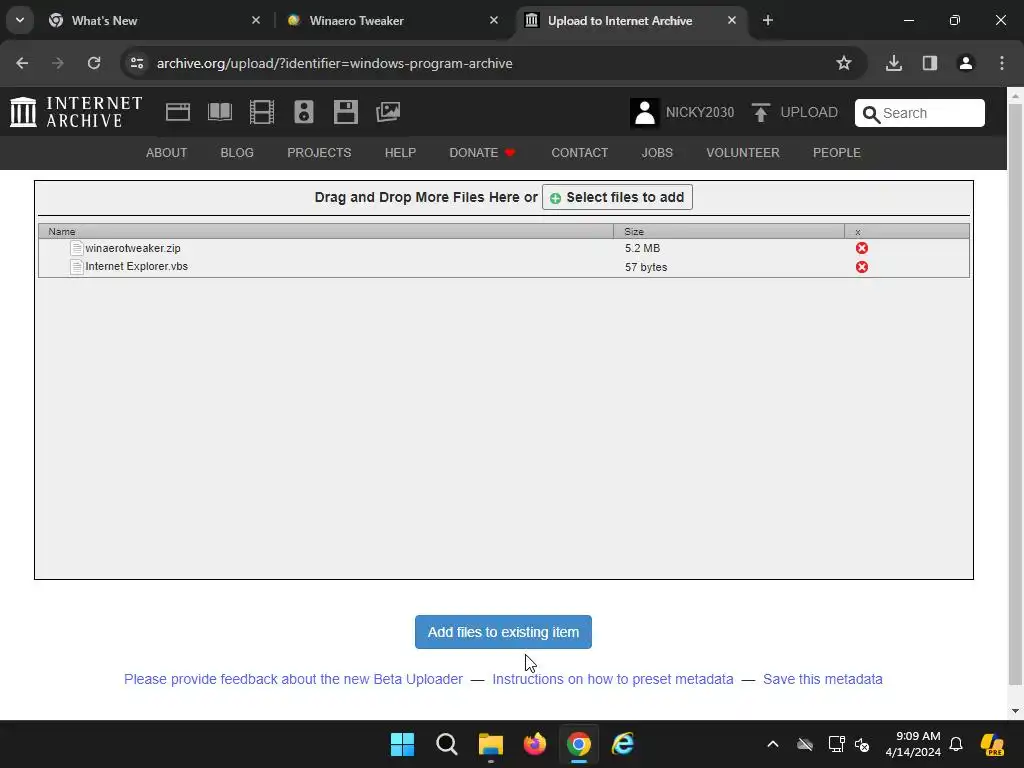Launch Firefox from the taskbar
The height and width of the screenshot is (768, 1024).
535,744
